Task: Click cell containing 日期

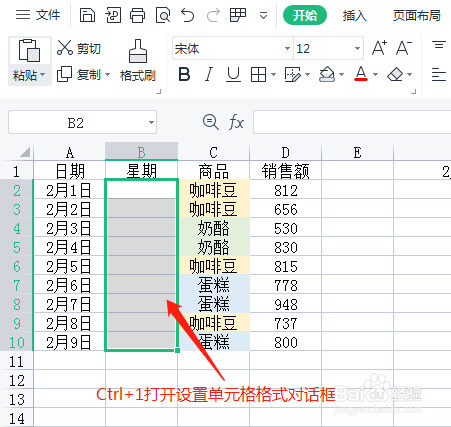Action: click(x=69, y=171)
